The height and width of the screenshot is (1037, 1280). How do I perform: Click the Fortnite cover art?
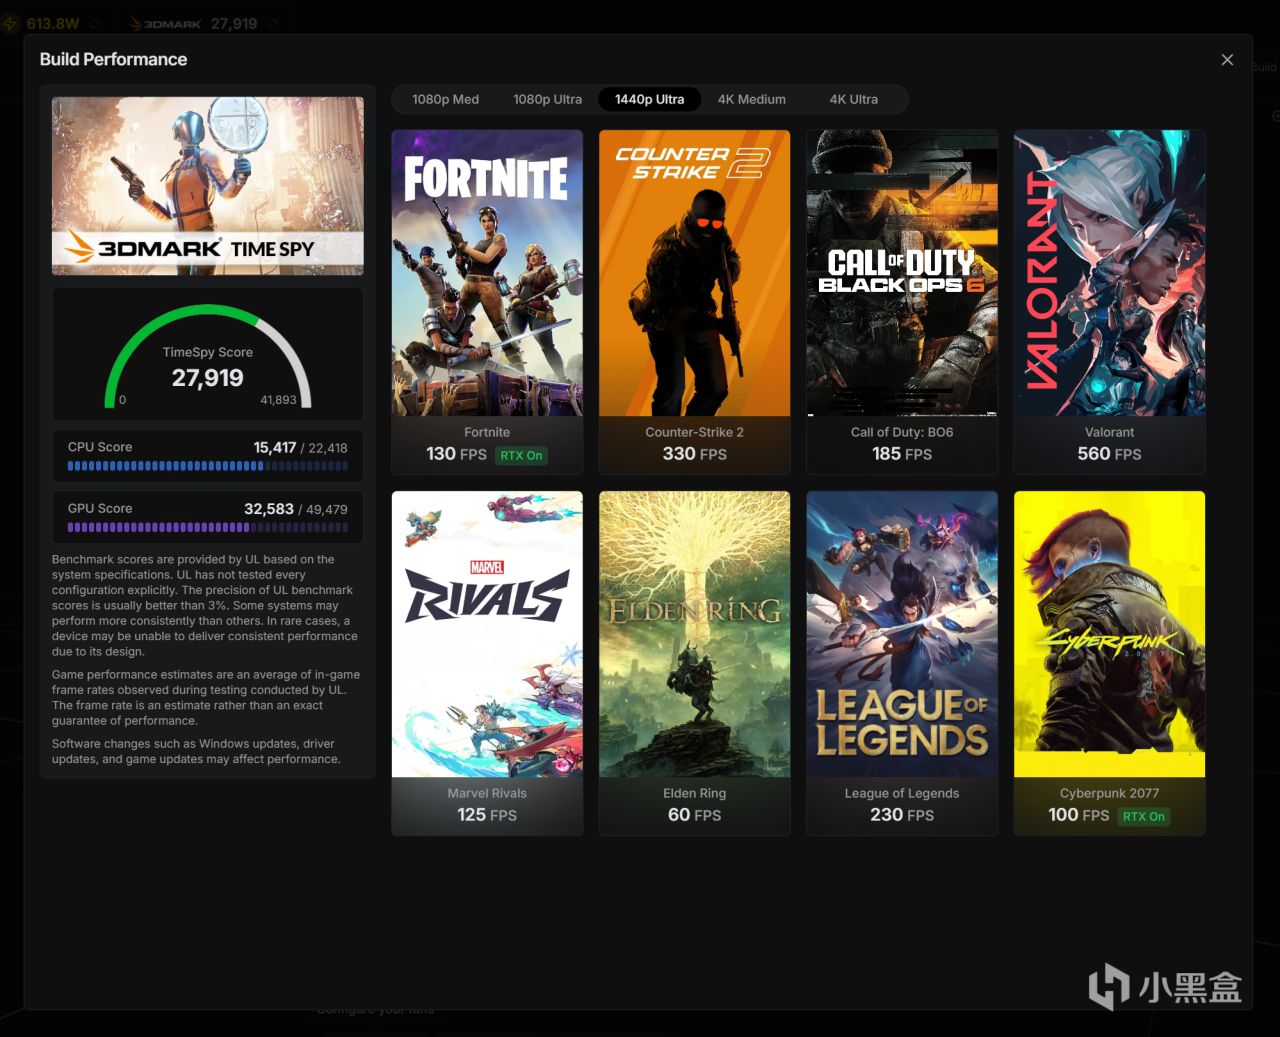(487, 273)
